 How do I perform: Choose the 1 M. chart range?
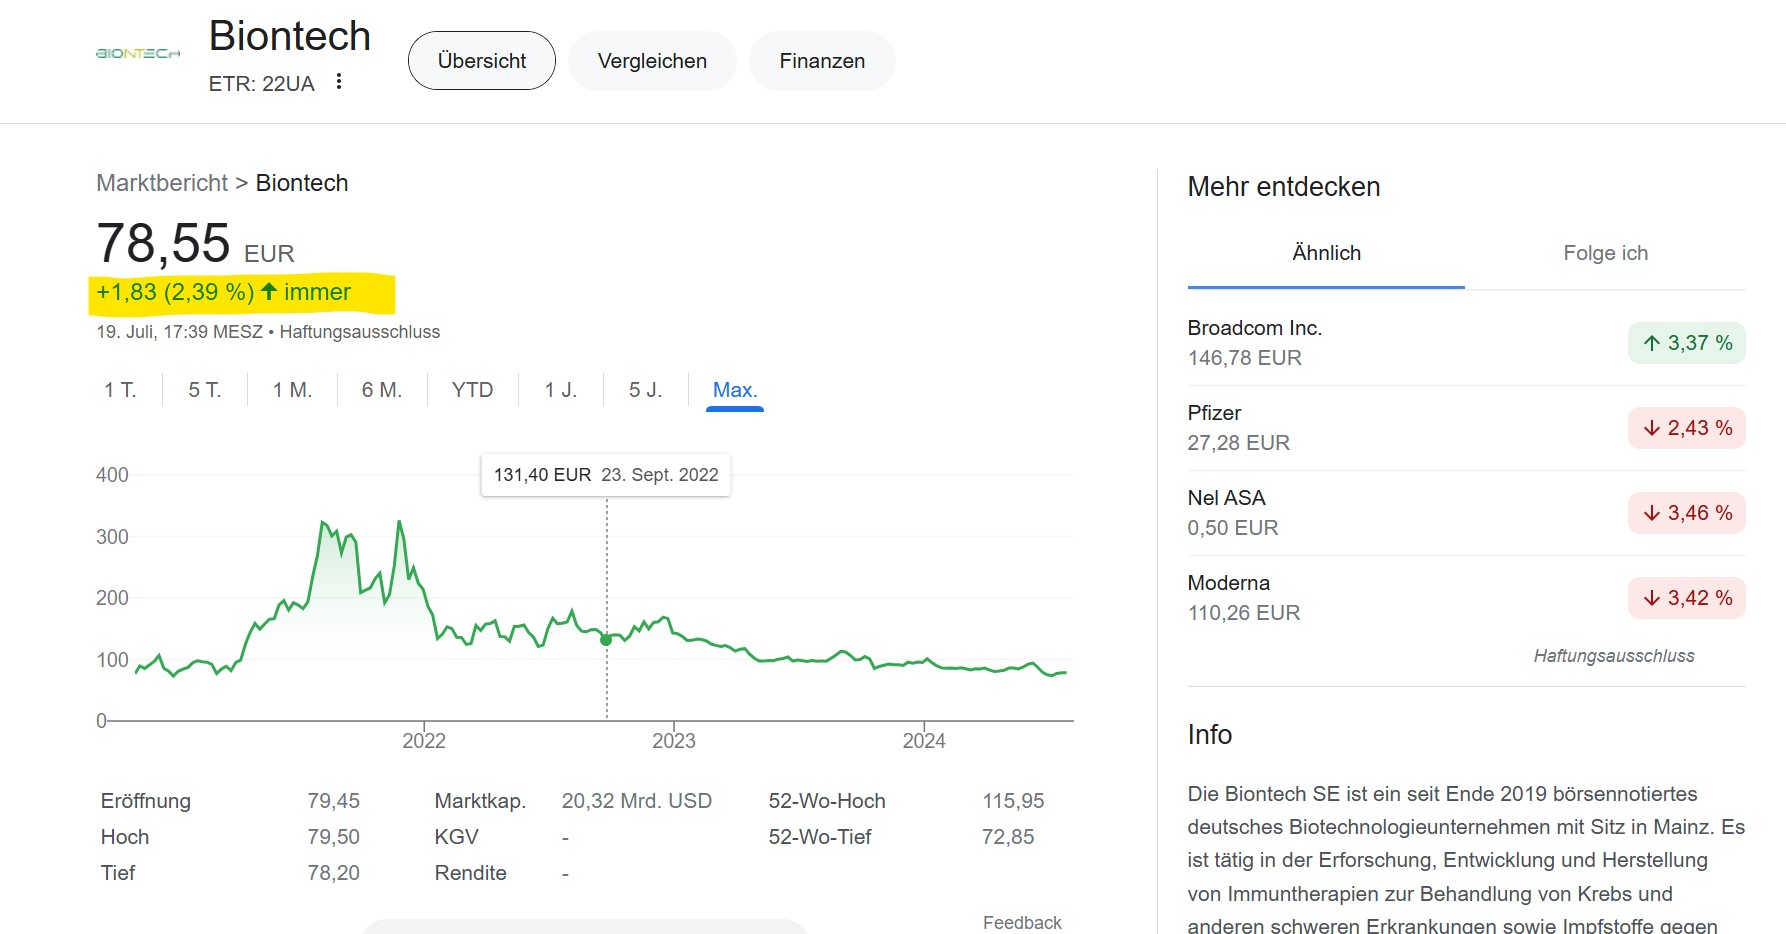pos(292,390)
